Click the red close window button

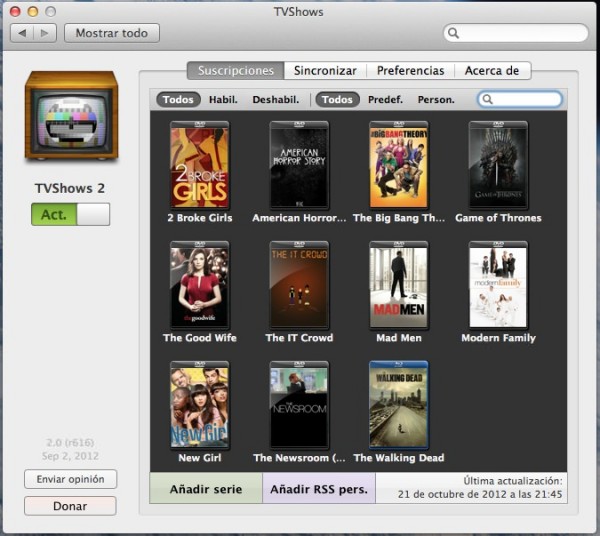(x=15, y=11)
